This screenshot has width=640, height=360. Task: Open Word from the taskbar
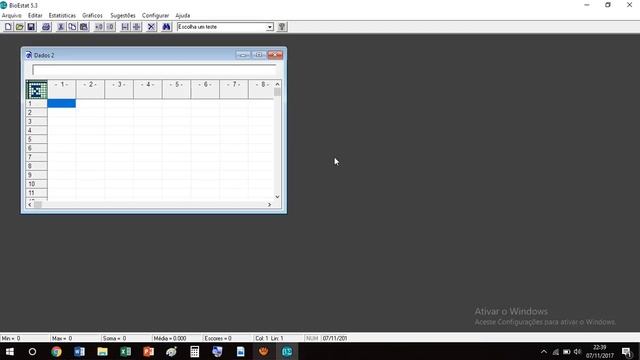pos(79,352)
